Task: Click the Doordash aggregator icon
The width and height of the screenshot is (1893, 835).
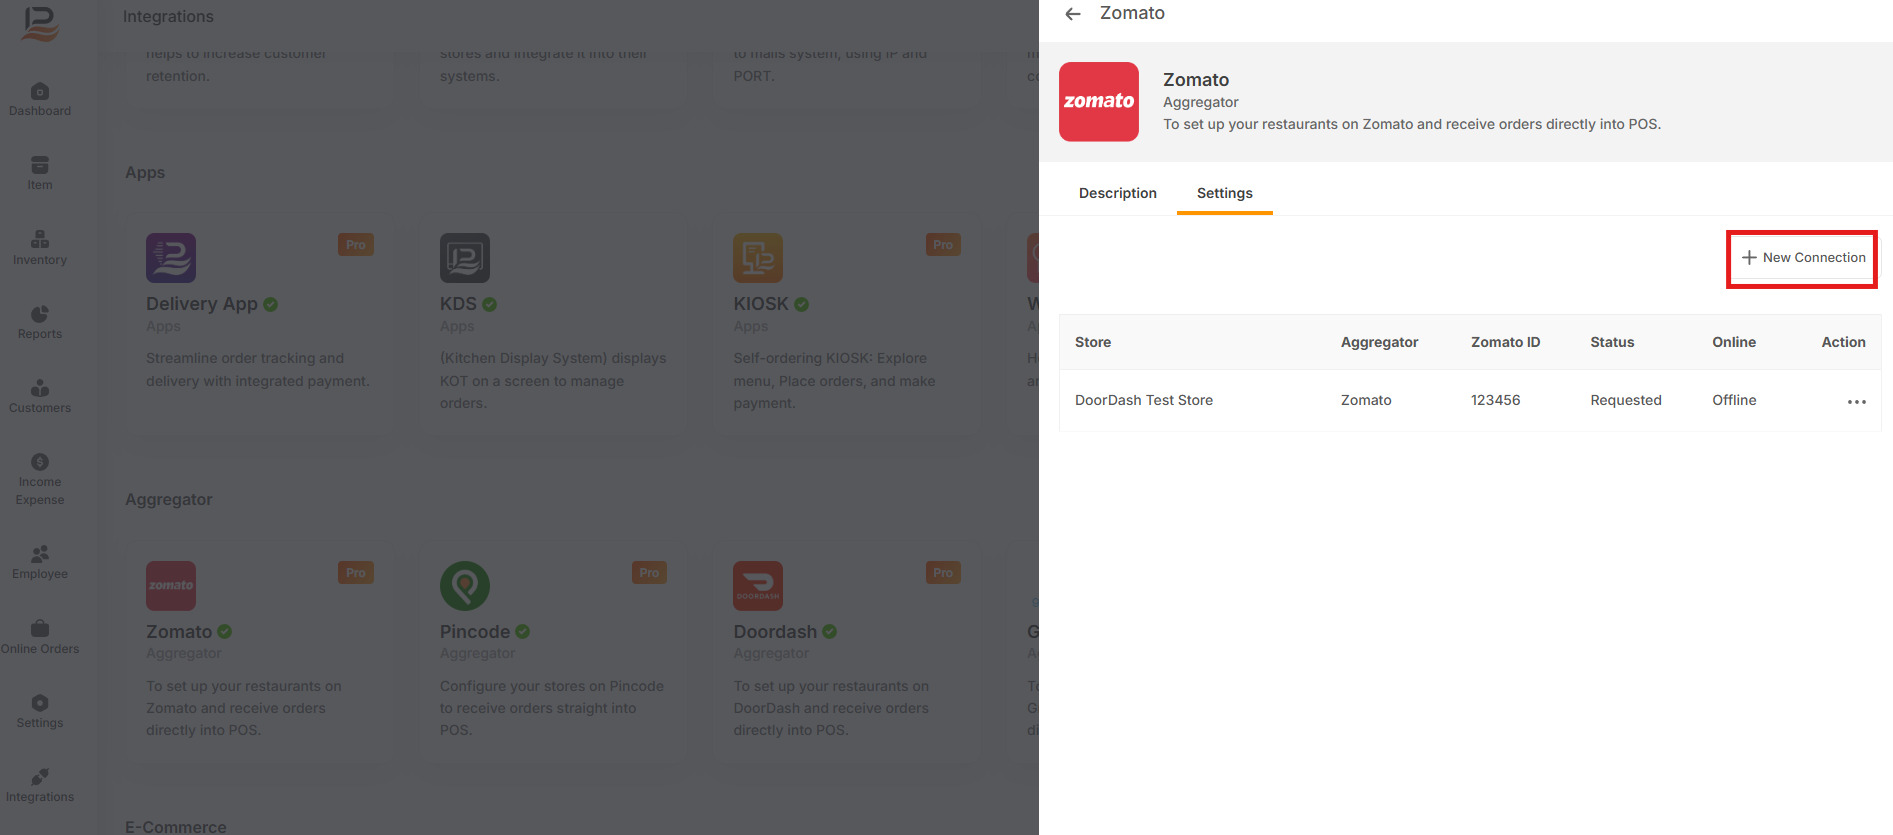Action: point(758,586)
